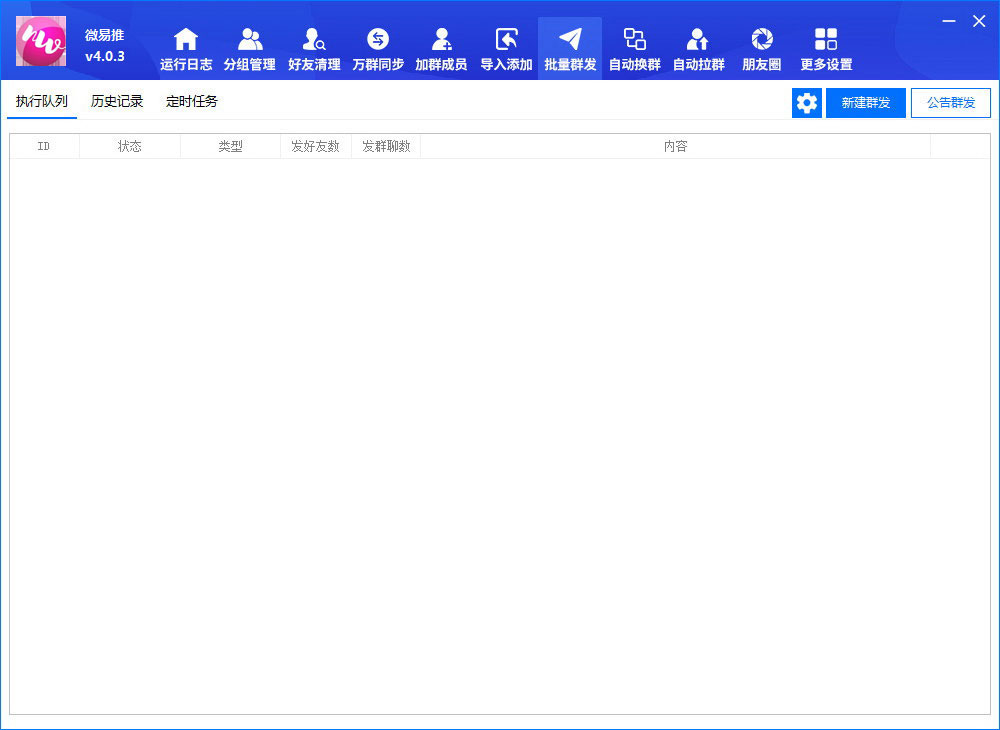Open 更多设置 grid icon

coord(826,40)
